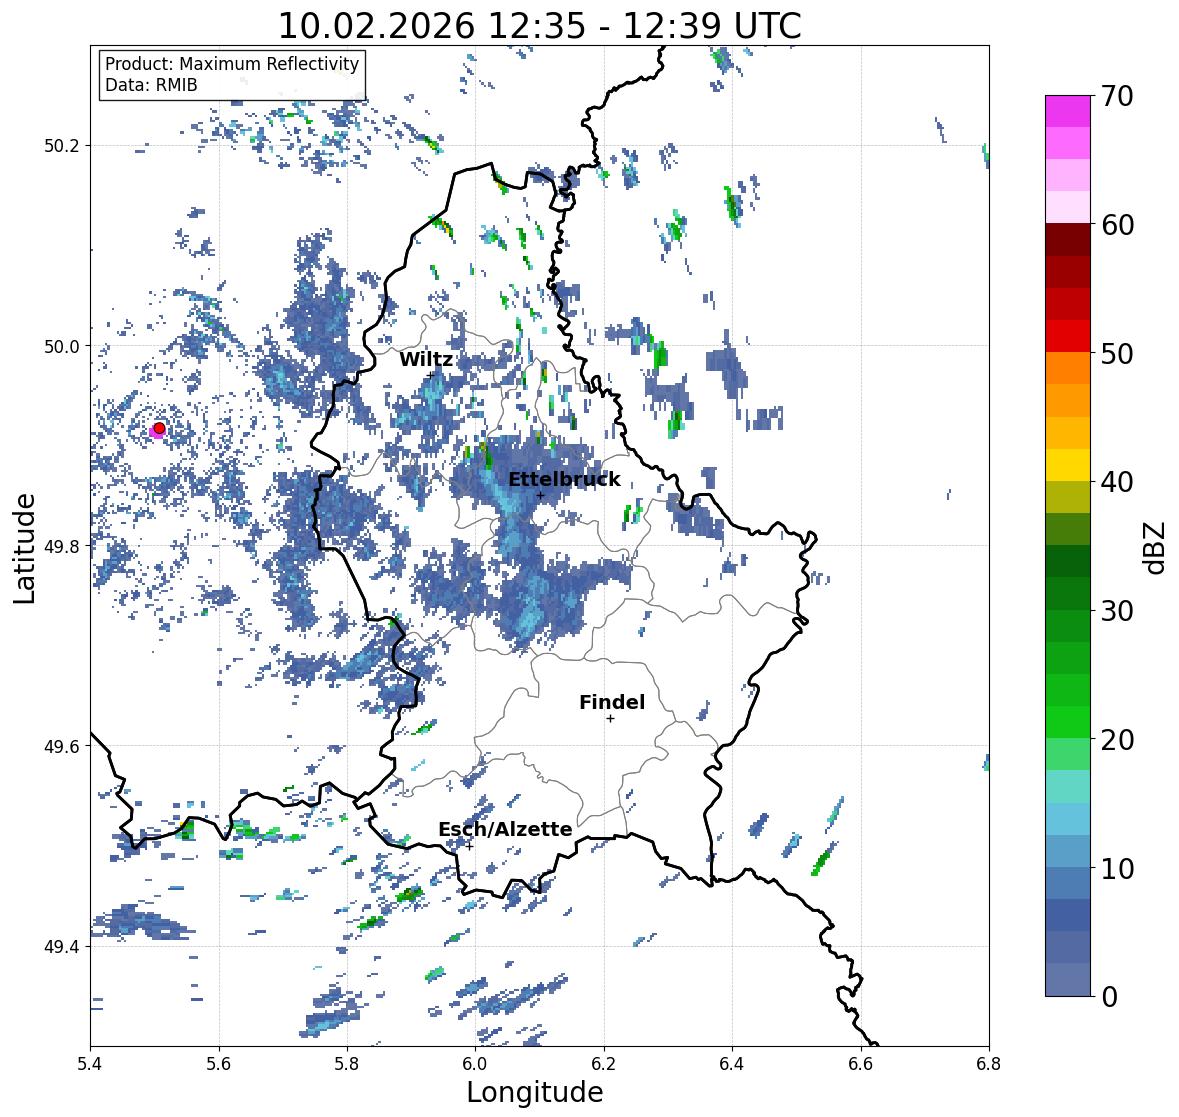Image resolution: width=1179 pixels, height=1117 pixels.
Task: Click the Findel station label
Action: [x=611, y=702]
